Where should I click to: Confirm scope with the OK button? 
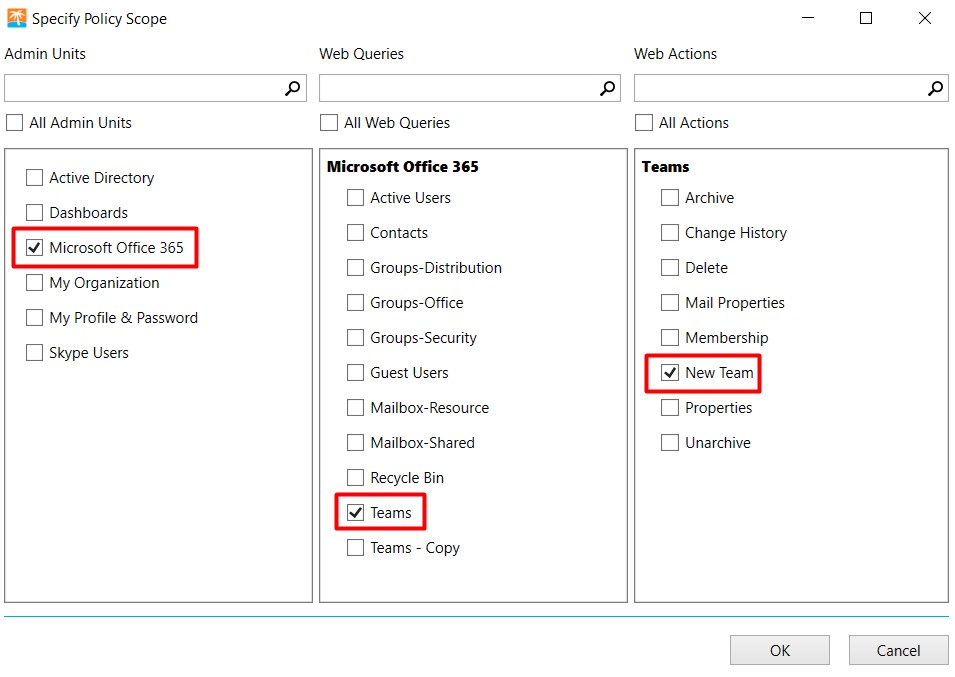click(x=780, y=650)
